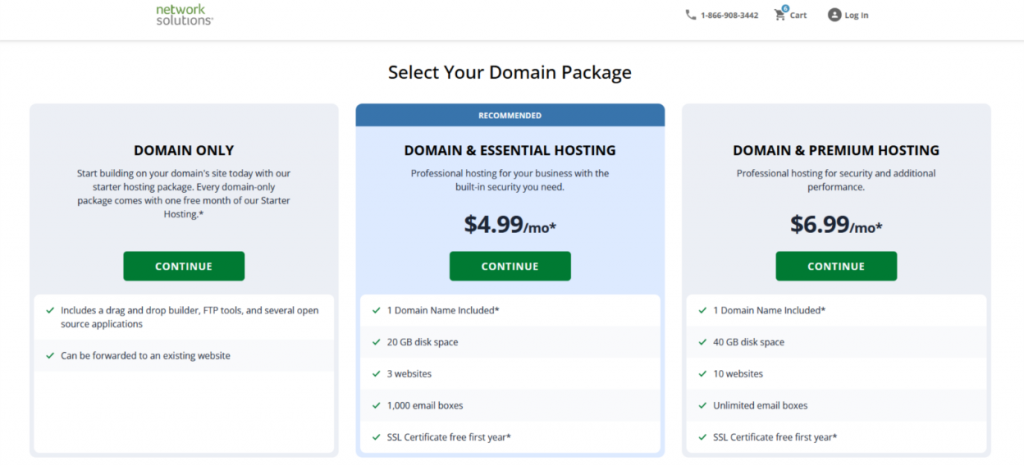Click checkmark beside Can be forwarded item
The height and width of the screenshot is (466, 1024).
(50, 355)
